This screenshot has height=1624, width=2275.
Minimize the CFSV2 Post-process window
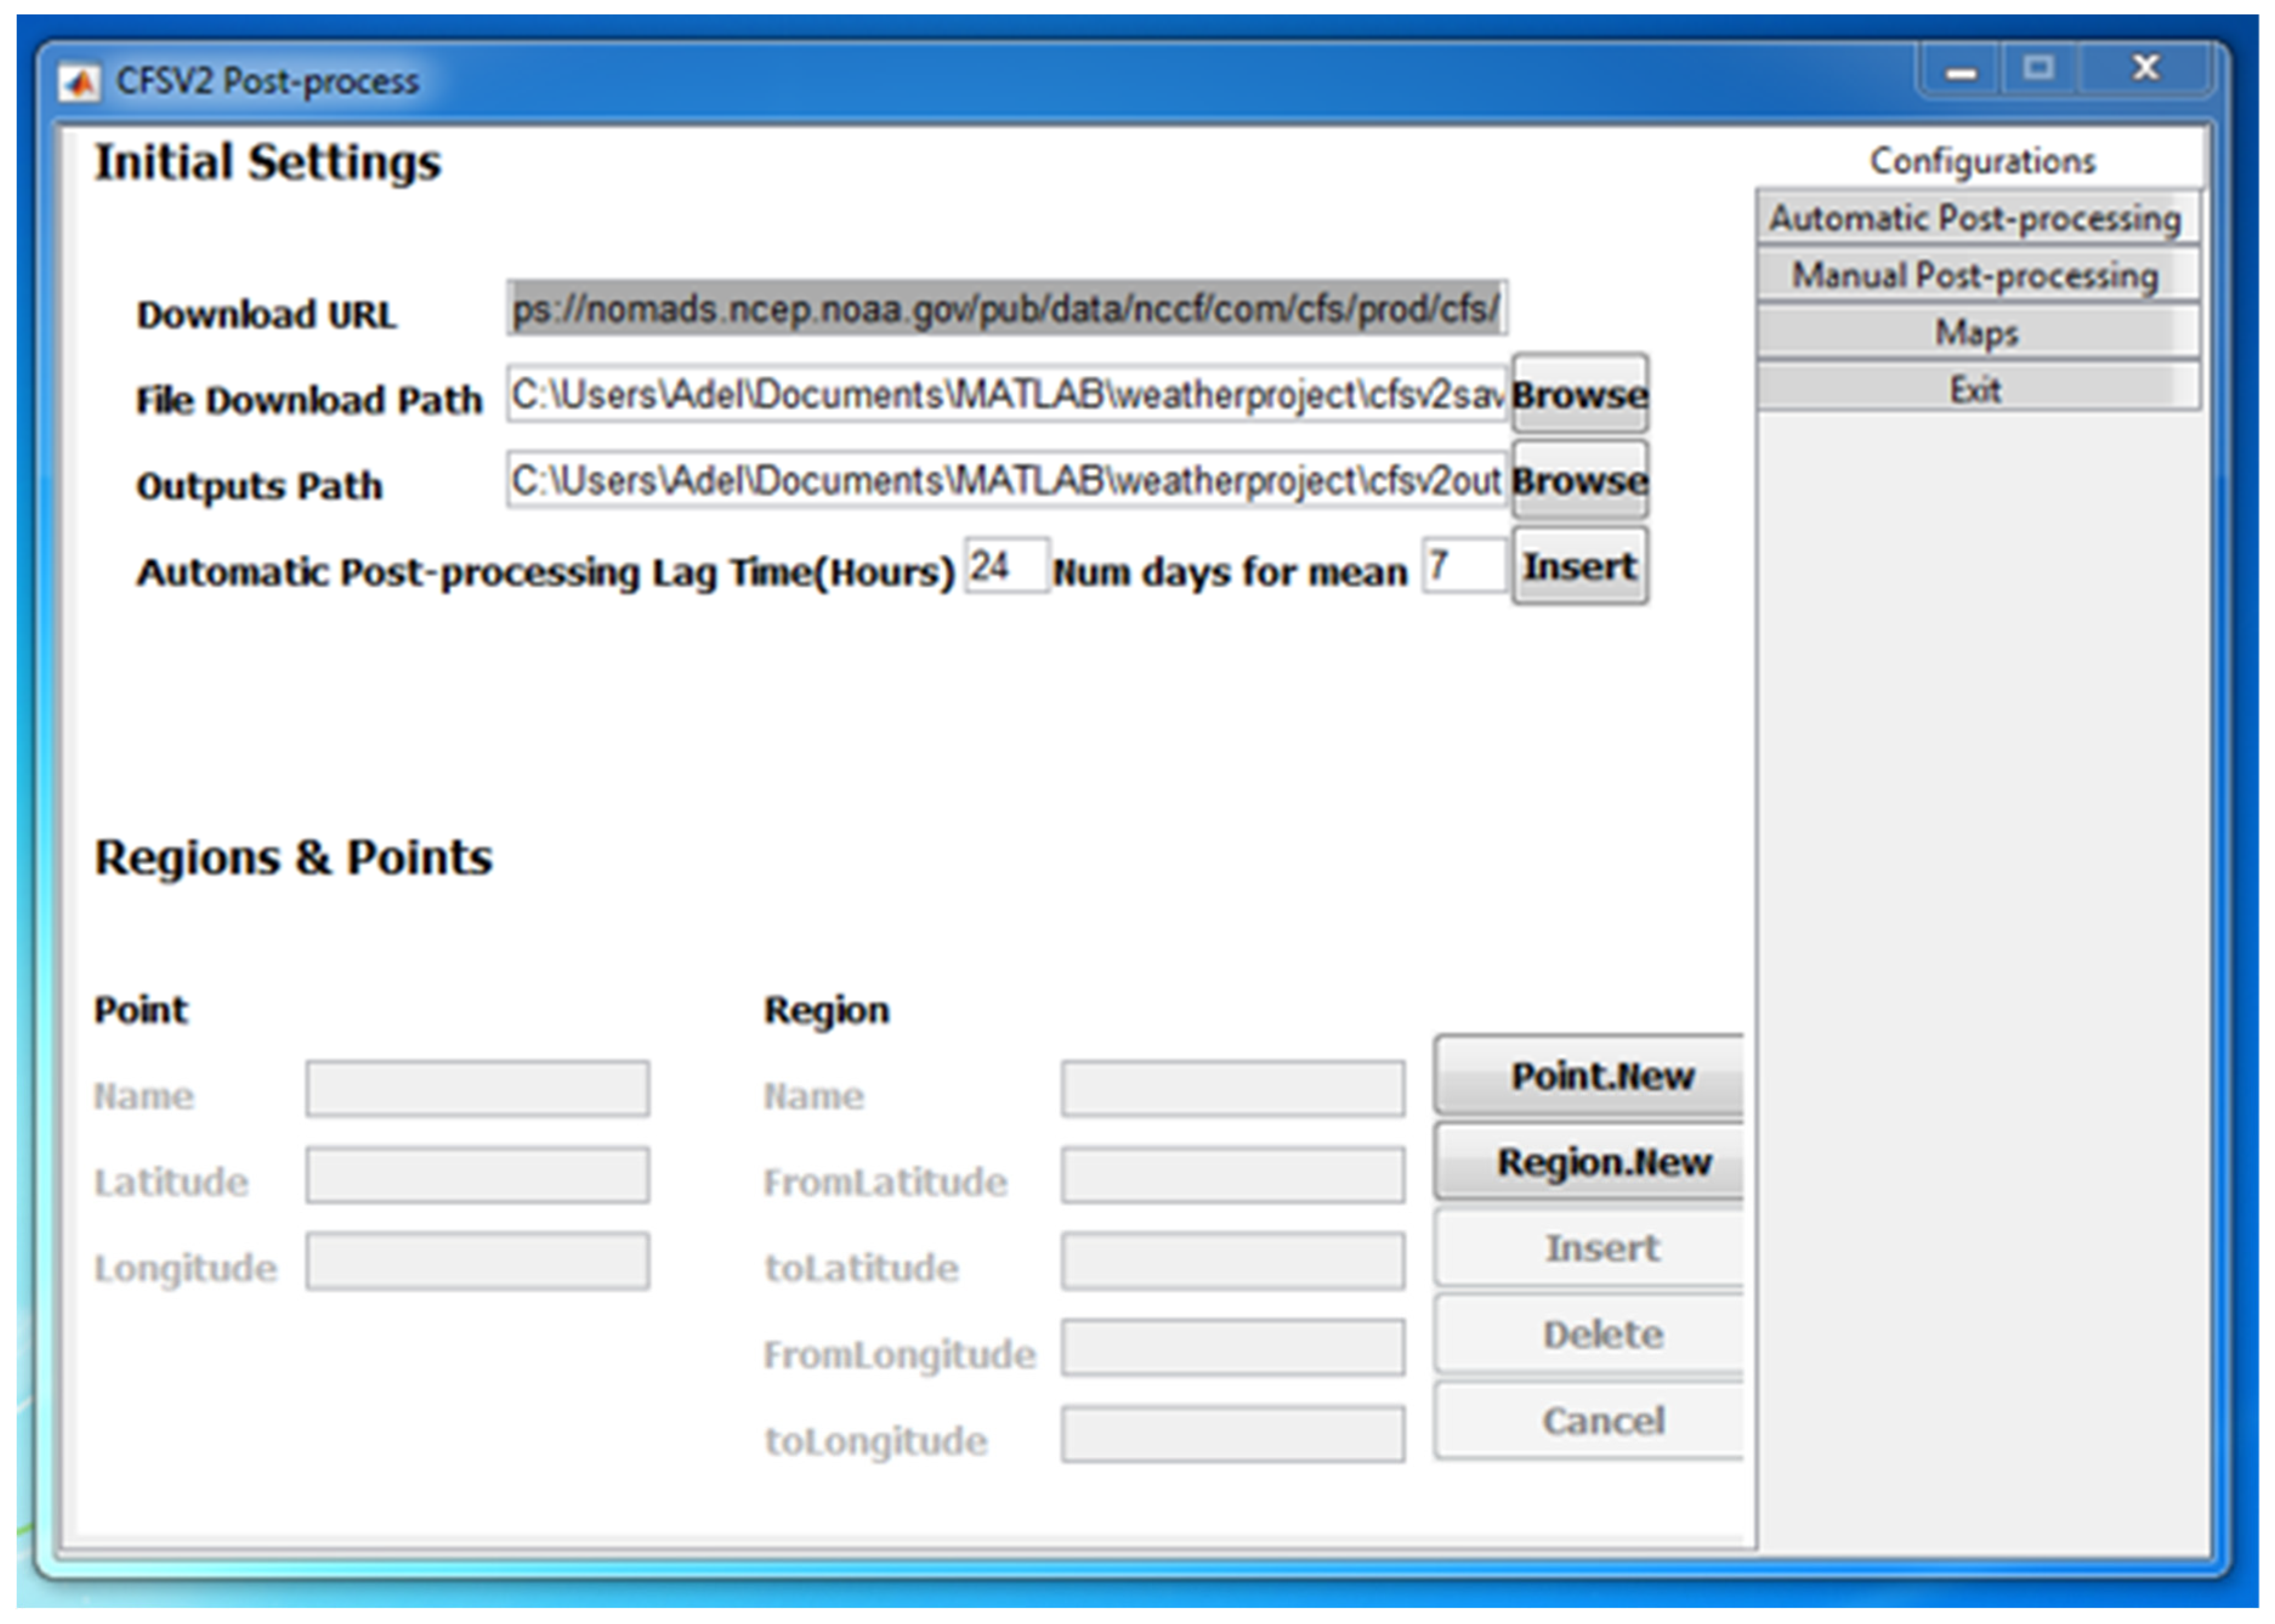1960,72
